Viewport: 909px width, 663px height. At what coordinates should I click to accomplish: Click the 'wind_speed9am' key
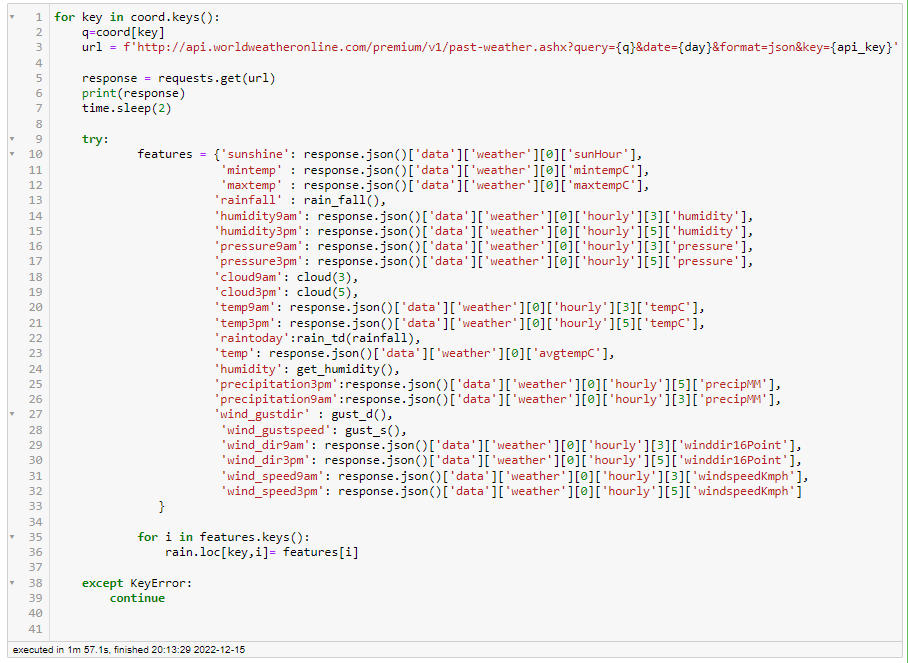click(272, 476)
